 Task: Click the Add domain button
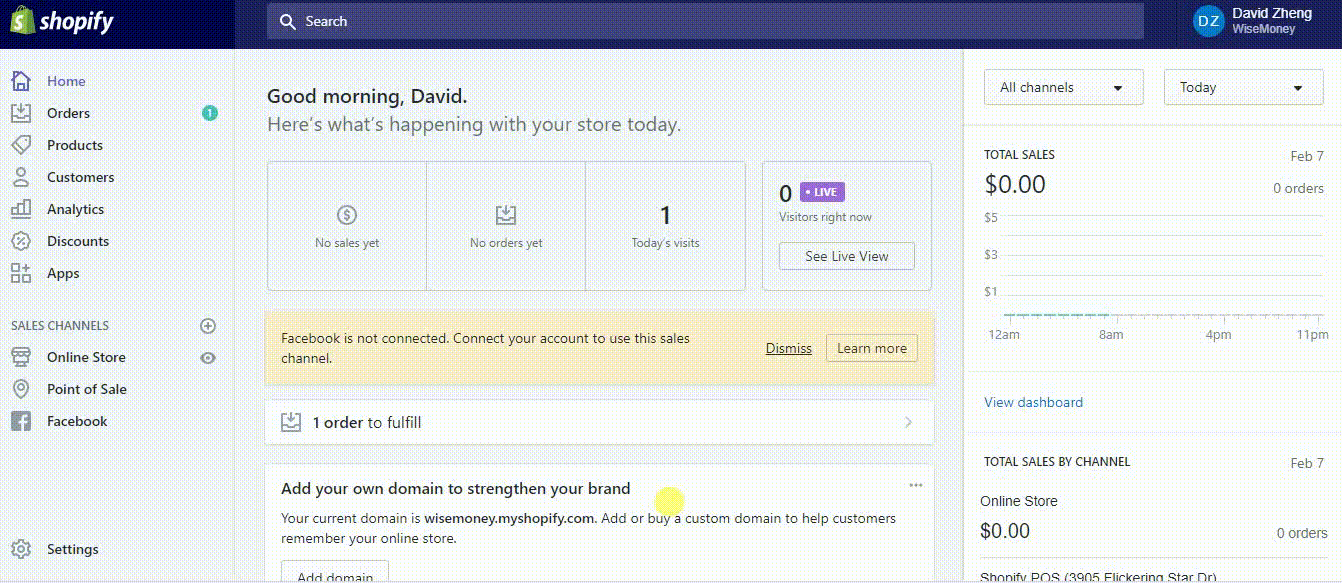334,572
